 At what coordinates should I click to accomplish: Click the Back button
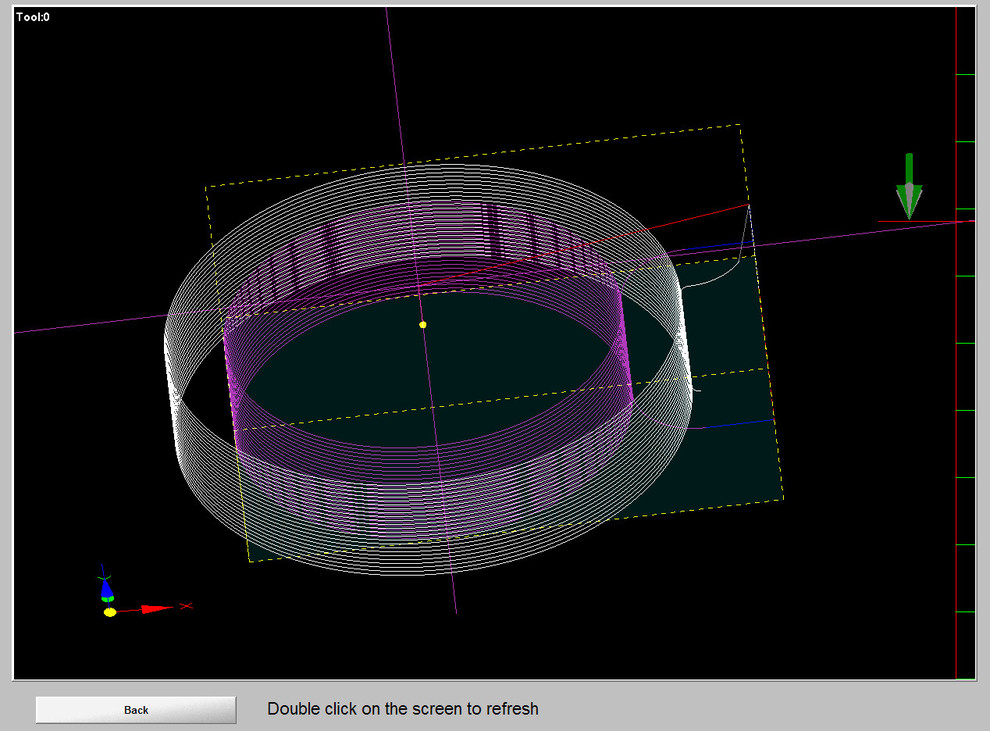click(136, 710)
